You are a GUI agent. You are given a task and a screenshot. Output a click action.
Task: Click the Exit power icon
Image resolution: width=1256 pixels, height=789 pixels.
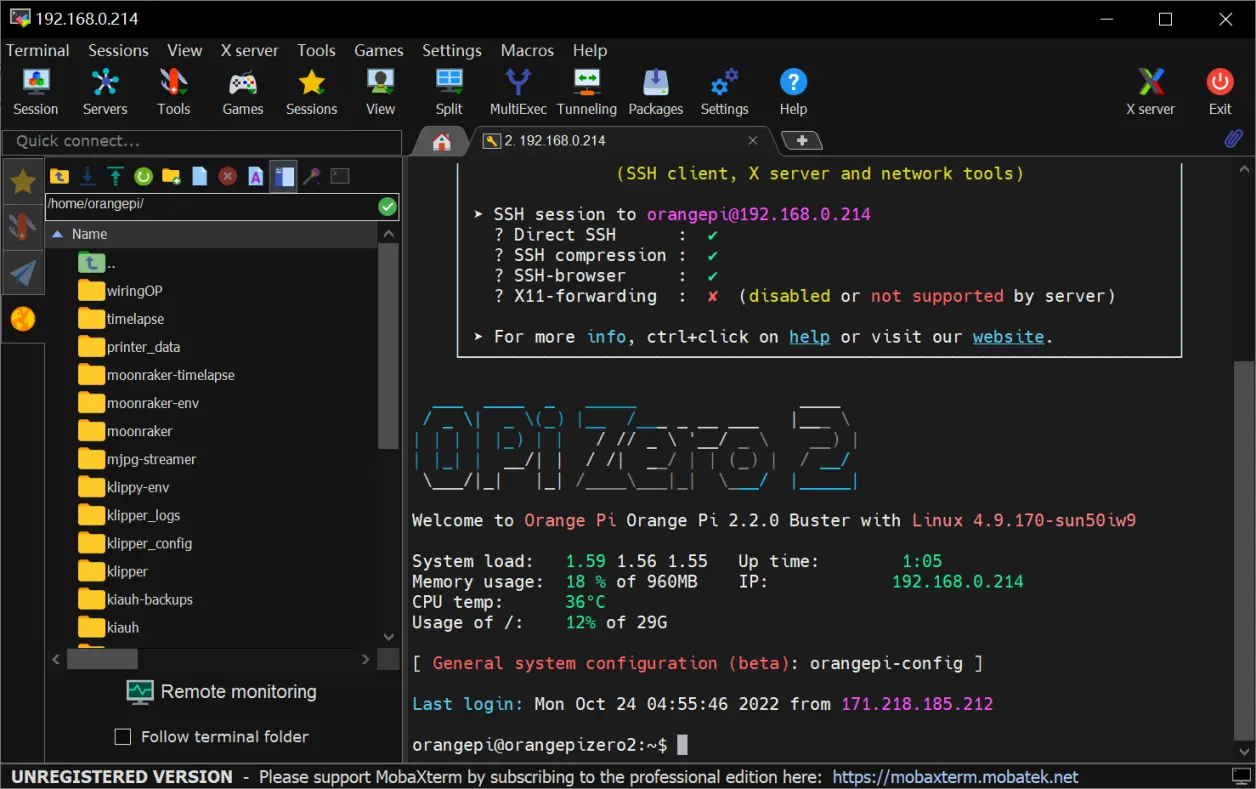coord(1220,91)
